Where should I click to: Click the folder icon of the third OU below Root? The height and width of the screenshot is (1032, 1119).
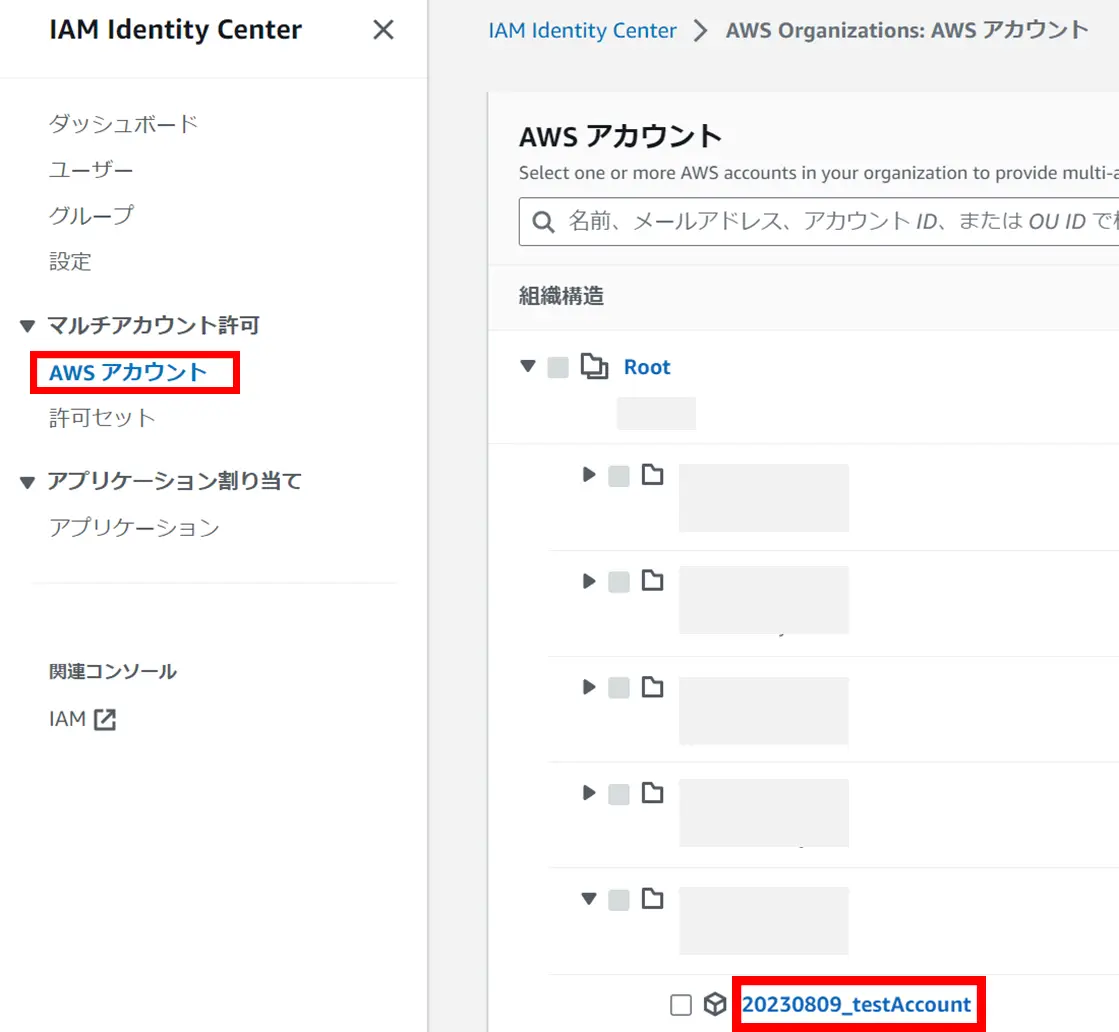point(652,687)
